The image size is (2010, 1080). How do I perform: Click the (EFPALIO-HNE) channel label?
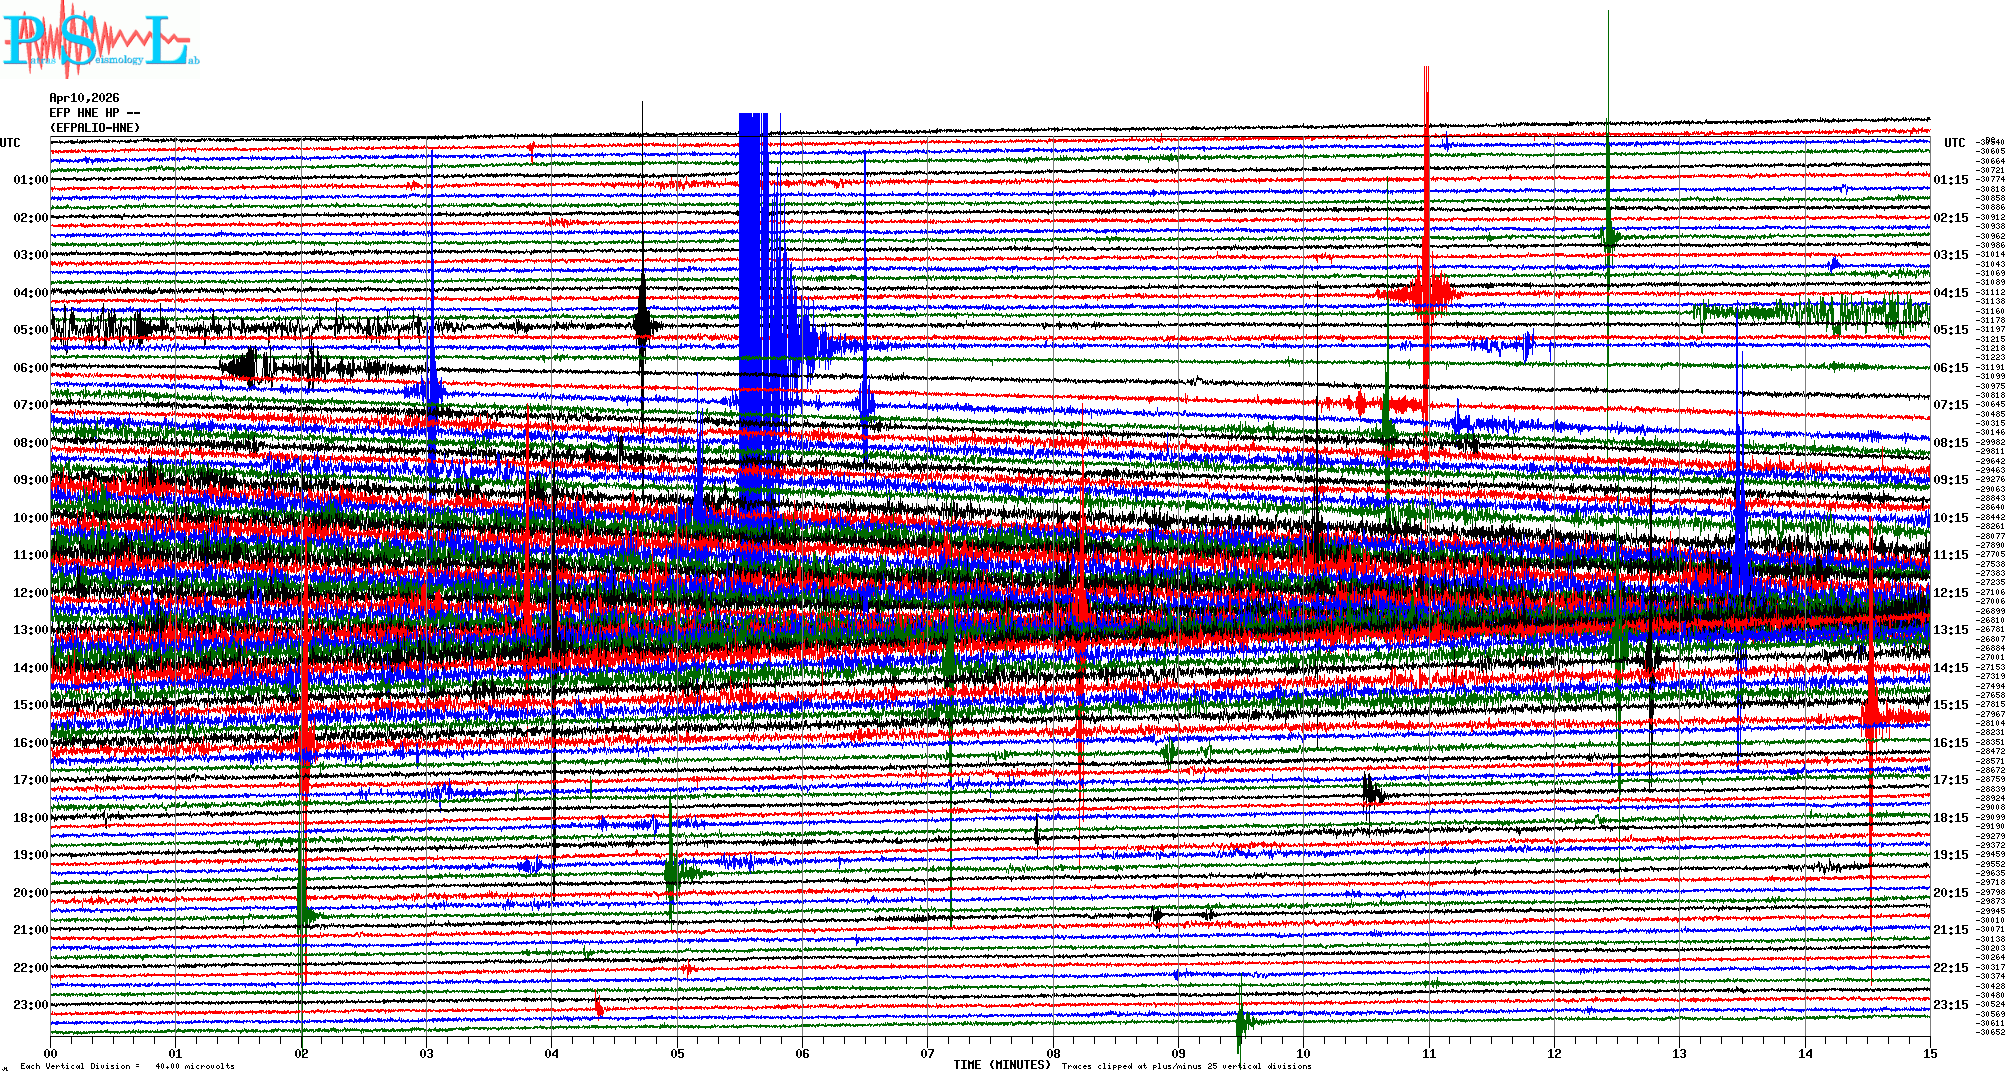click(x=95, y=128)
